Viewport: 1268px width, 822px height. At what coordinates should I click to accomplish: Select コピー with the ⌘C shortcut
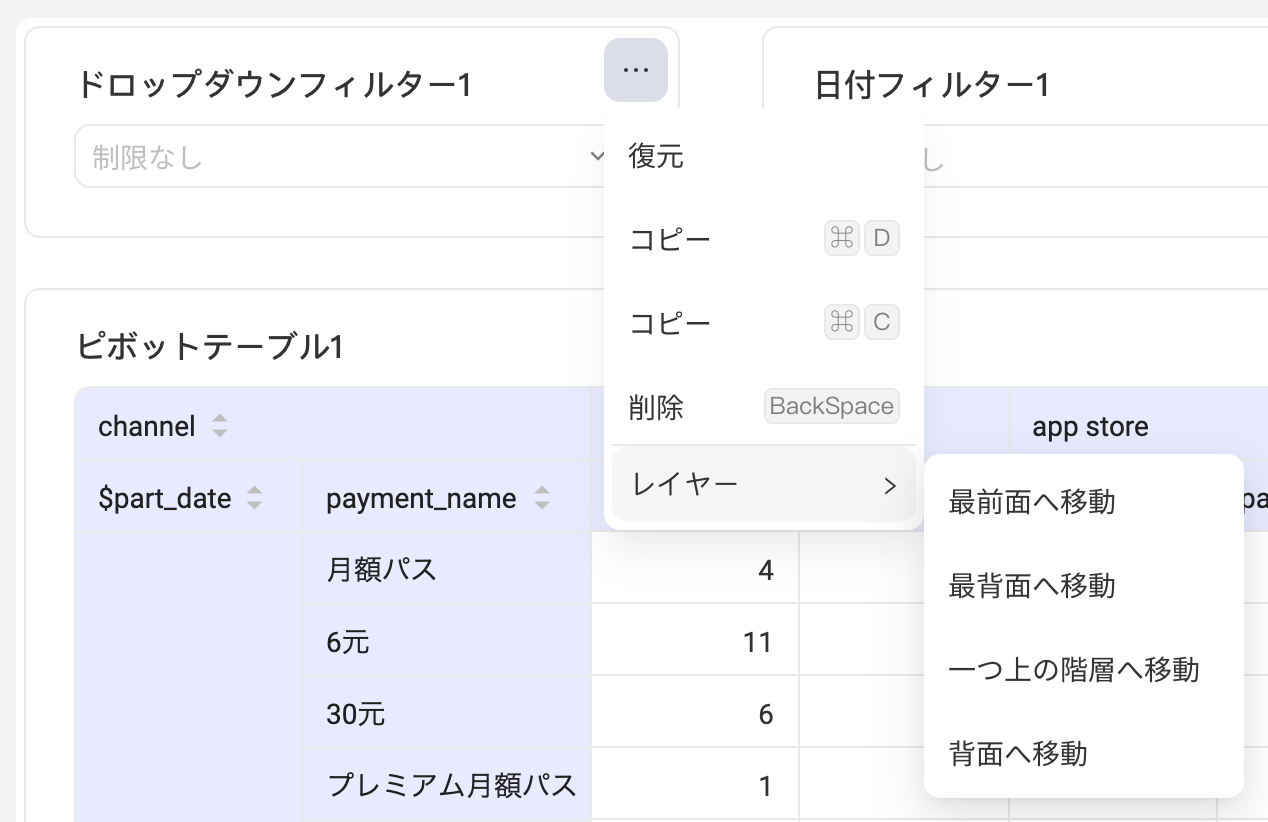764,323
